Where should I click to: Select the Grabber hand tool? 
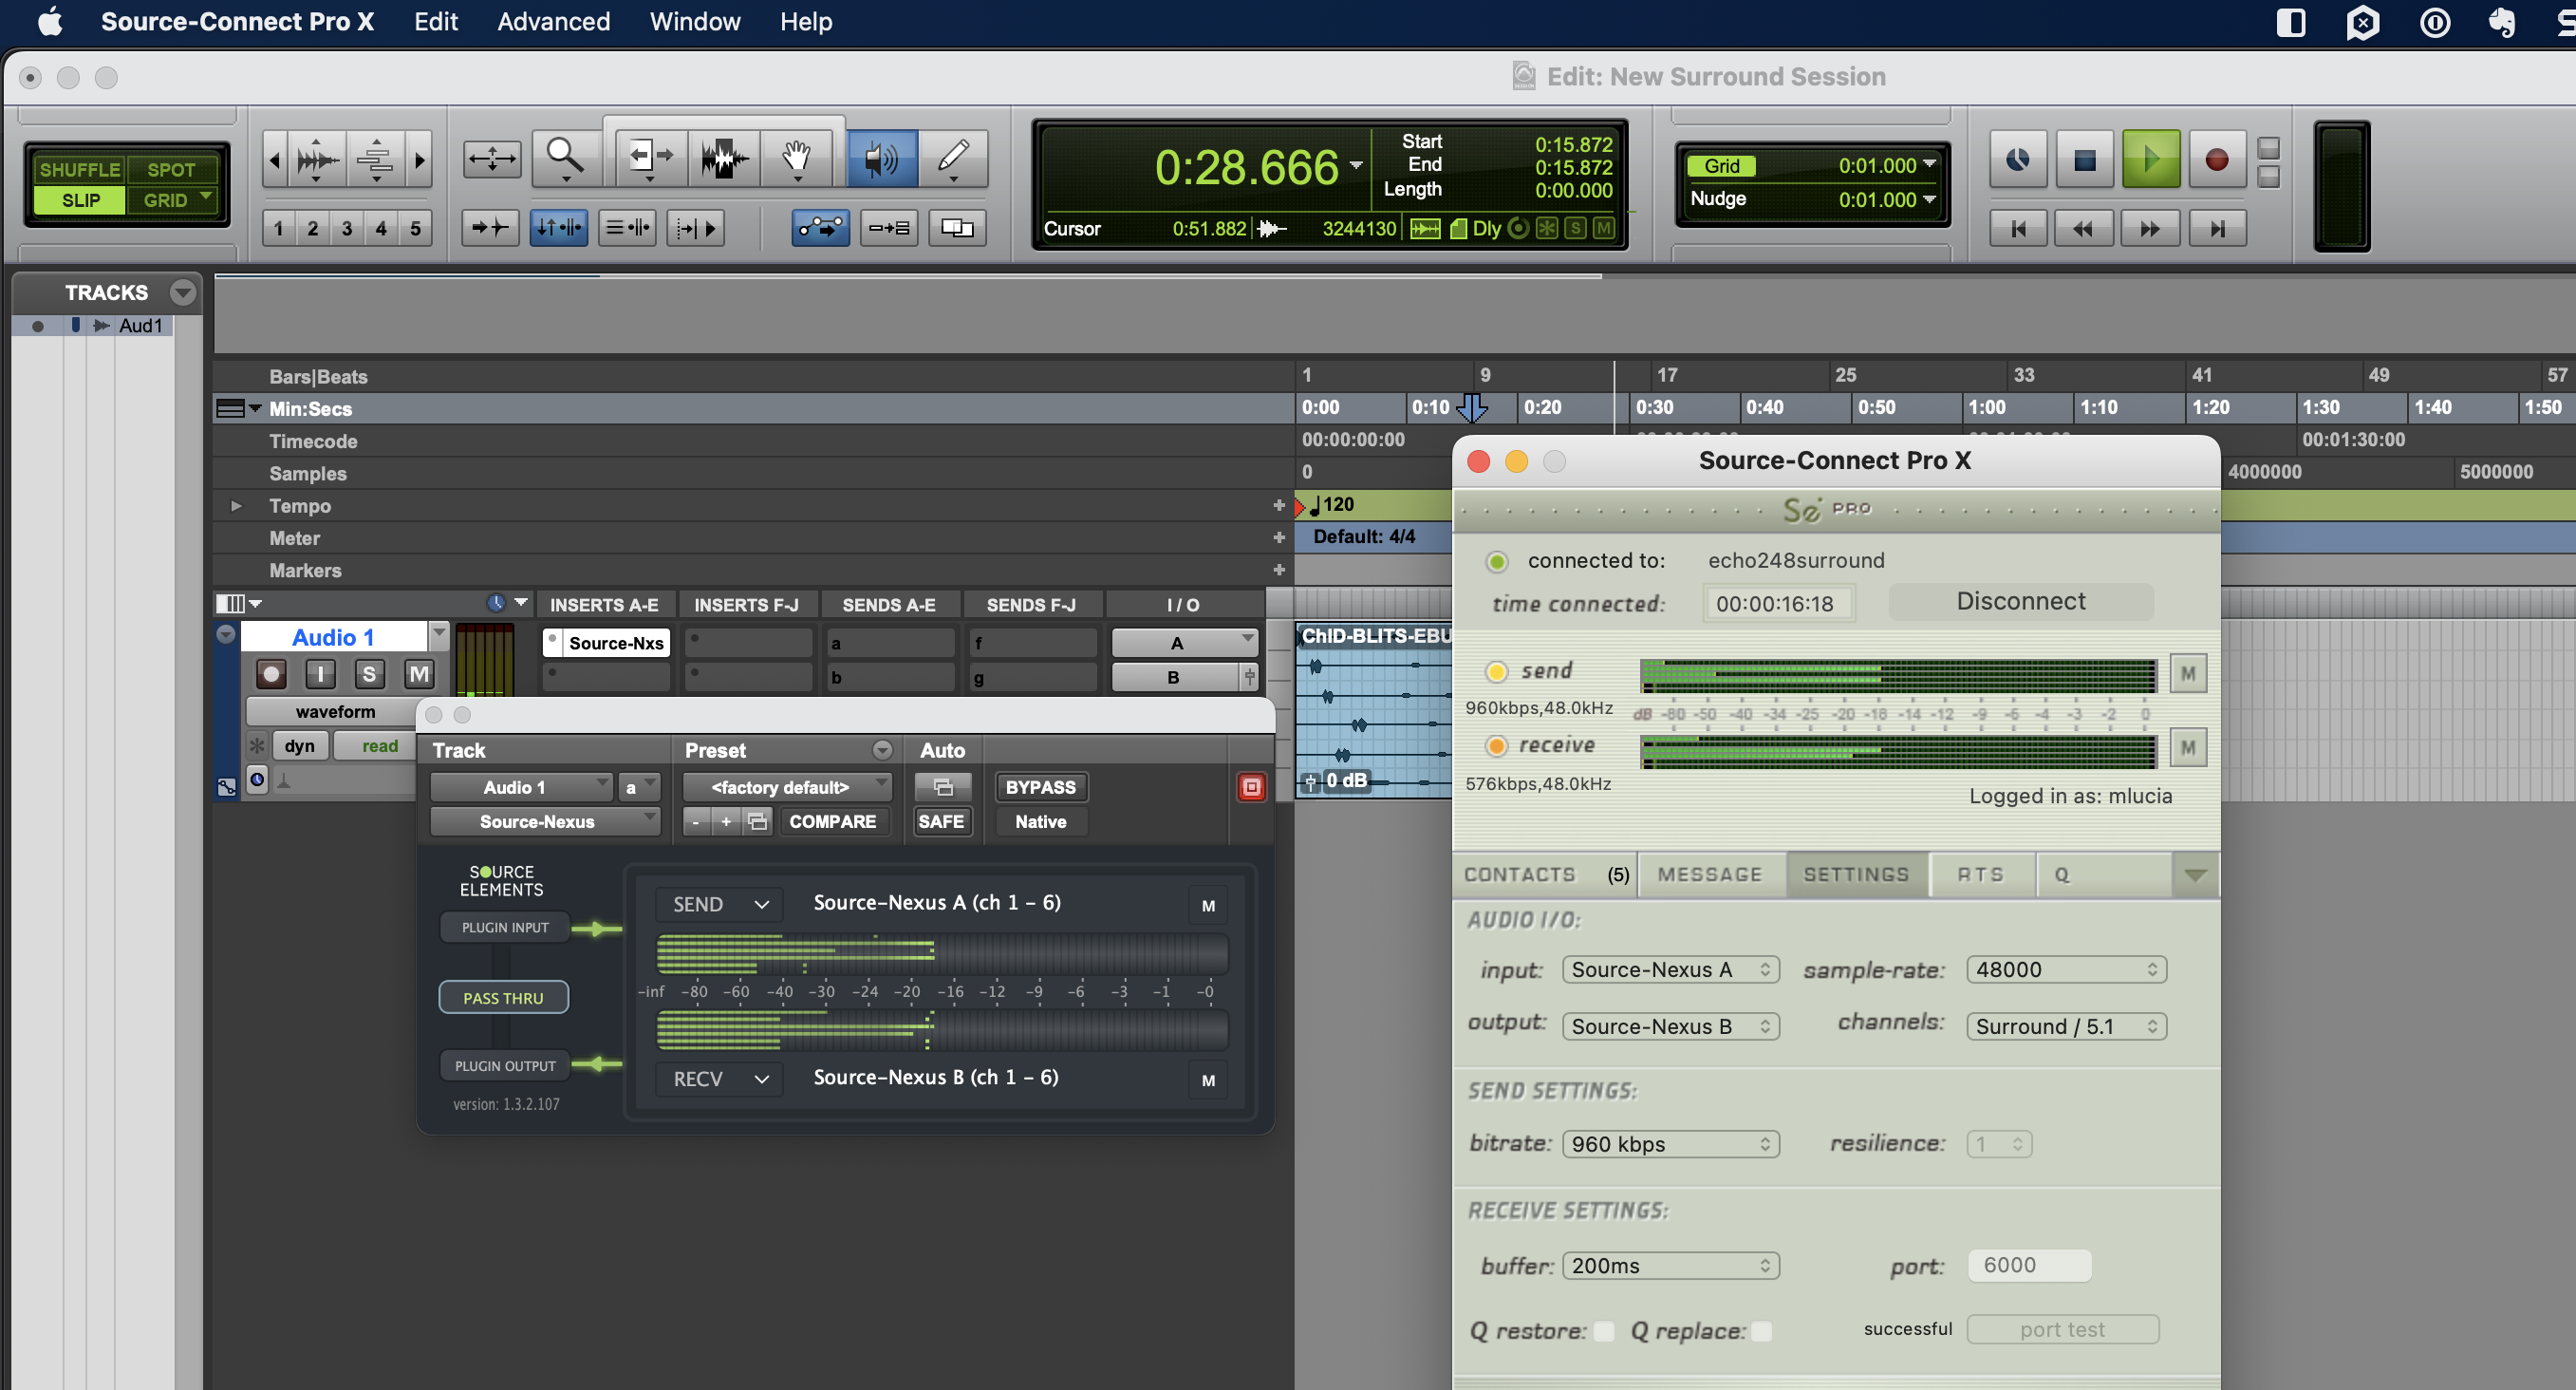coord(797,157)
